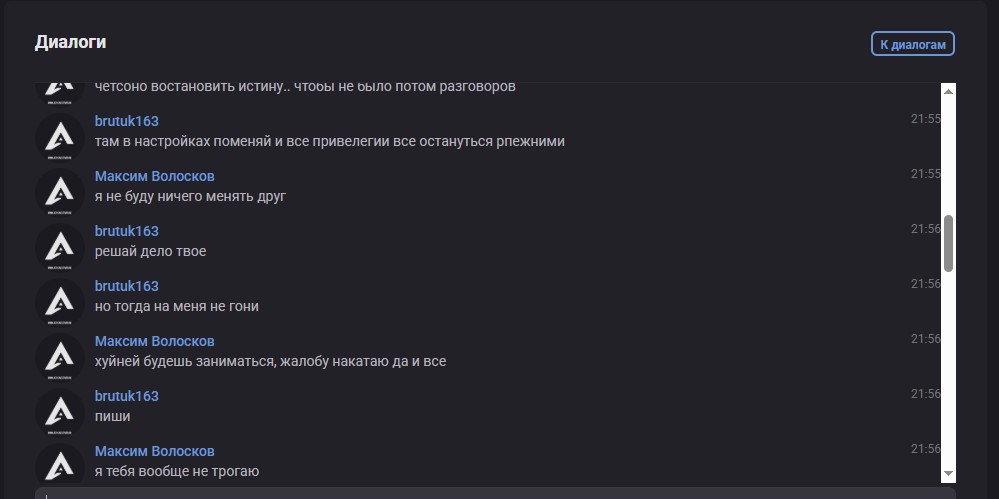This screenshot has height=499, width=999.
Task: Click avatar beside "но тогда на меня не гони"
Action: 60,301
